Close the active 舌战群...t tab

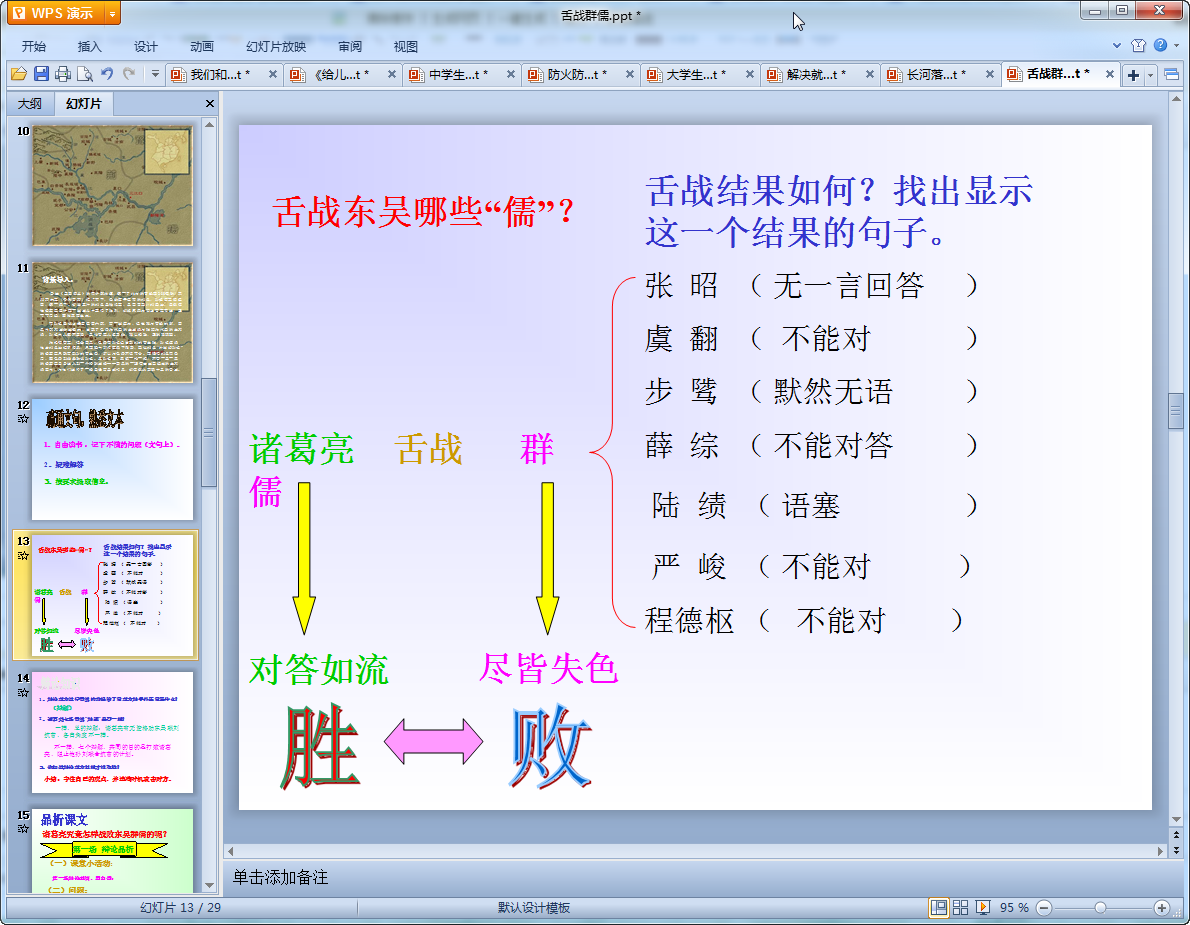pos(1110,74)
